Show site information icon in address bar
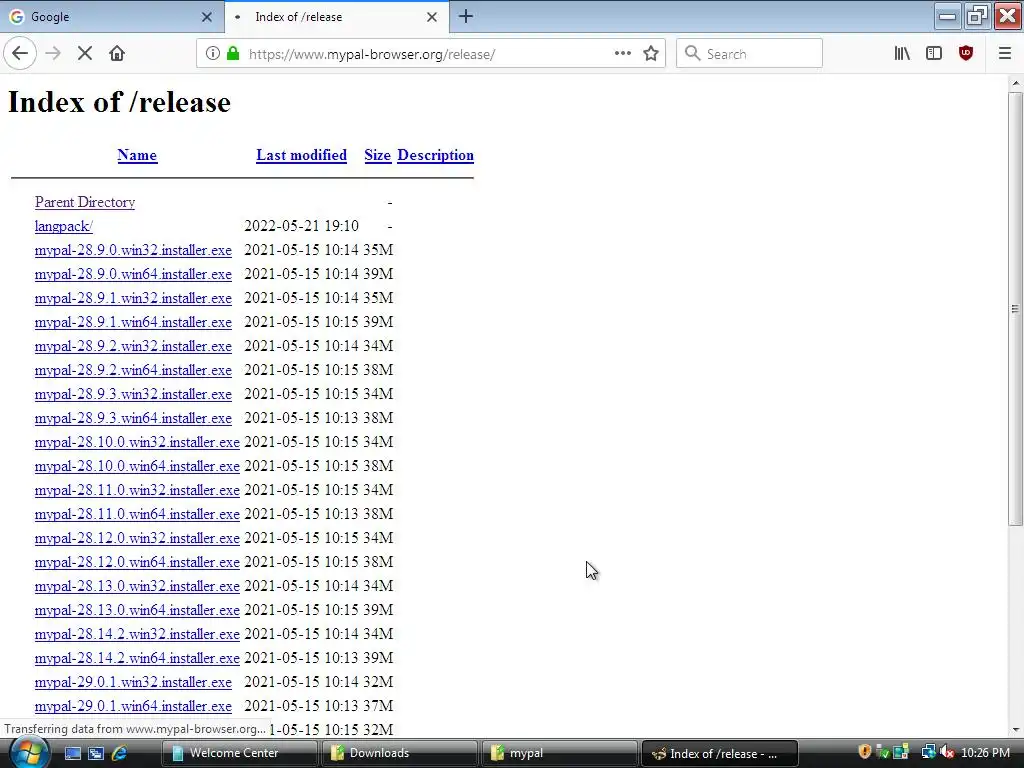Screen dimensions: 1024x768 point(212,54)
